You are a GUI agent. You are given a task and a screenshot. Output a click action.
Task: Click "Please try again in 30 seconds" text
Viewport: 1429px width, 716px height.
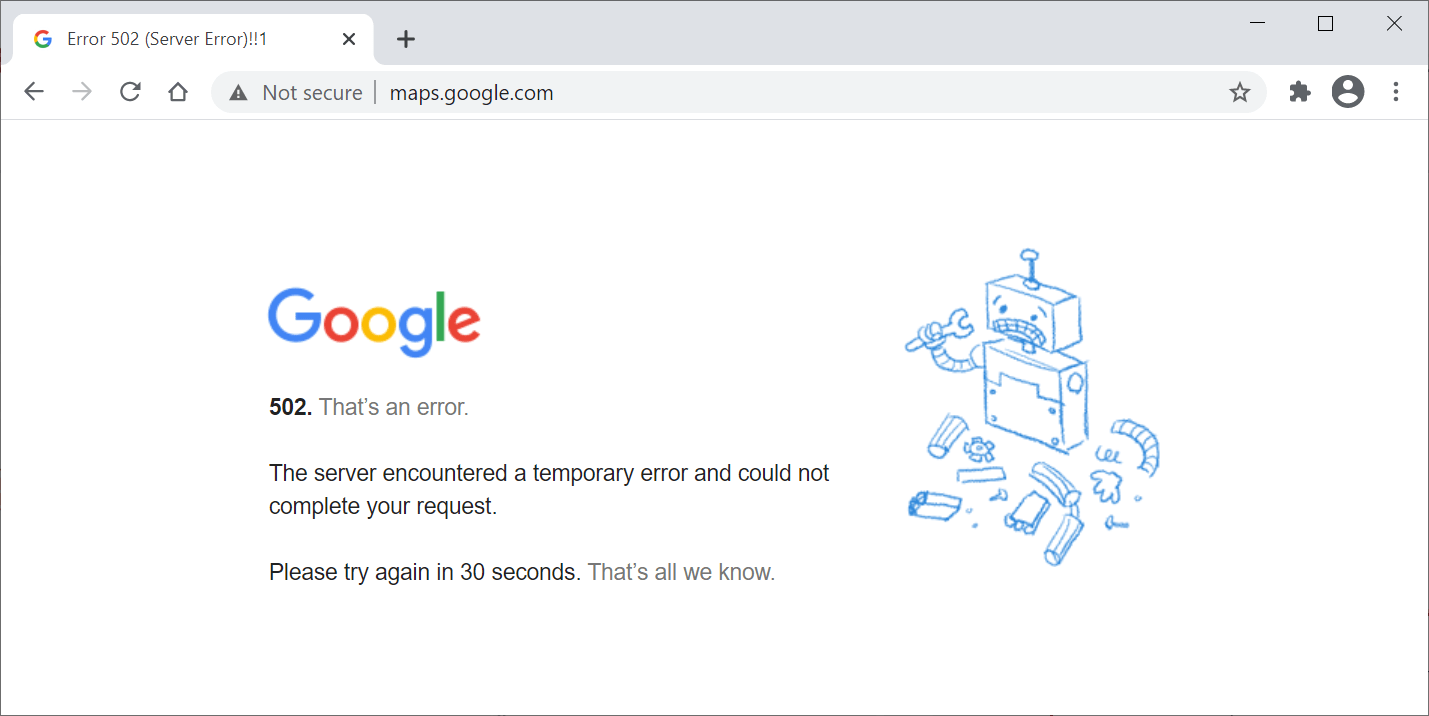424,572
